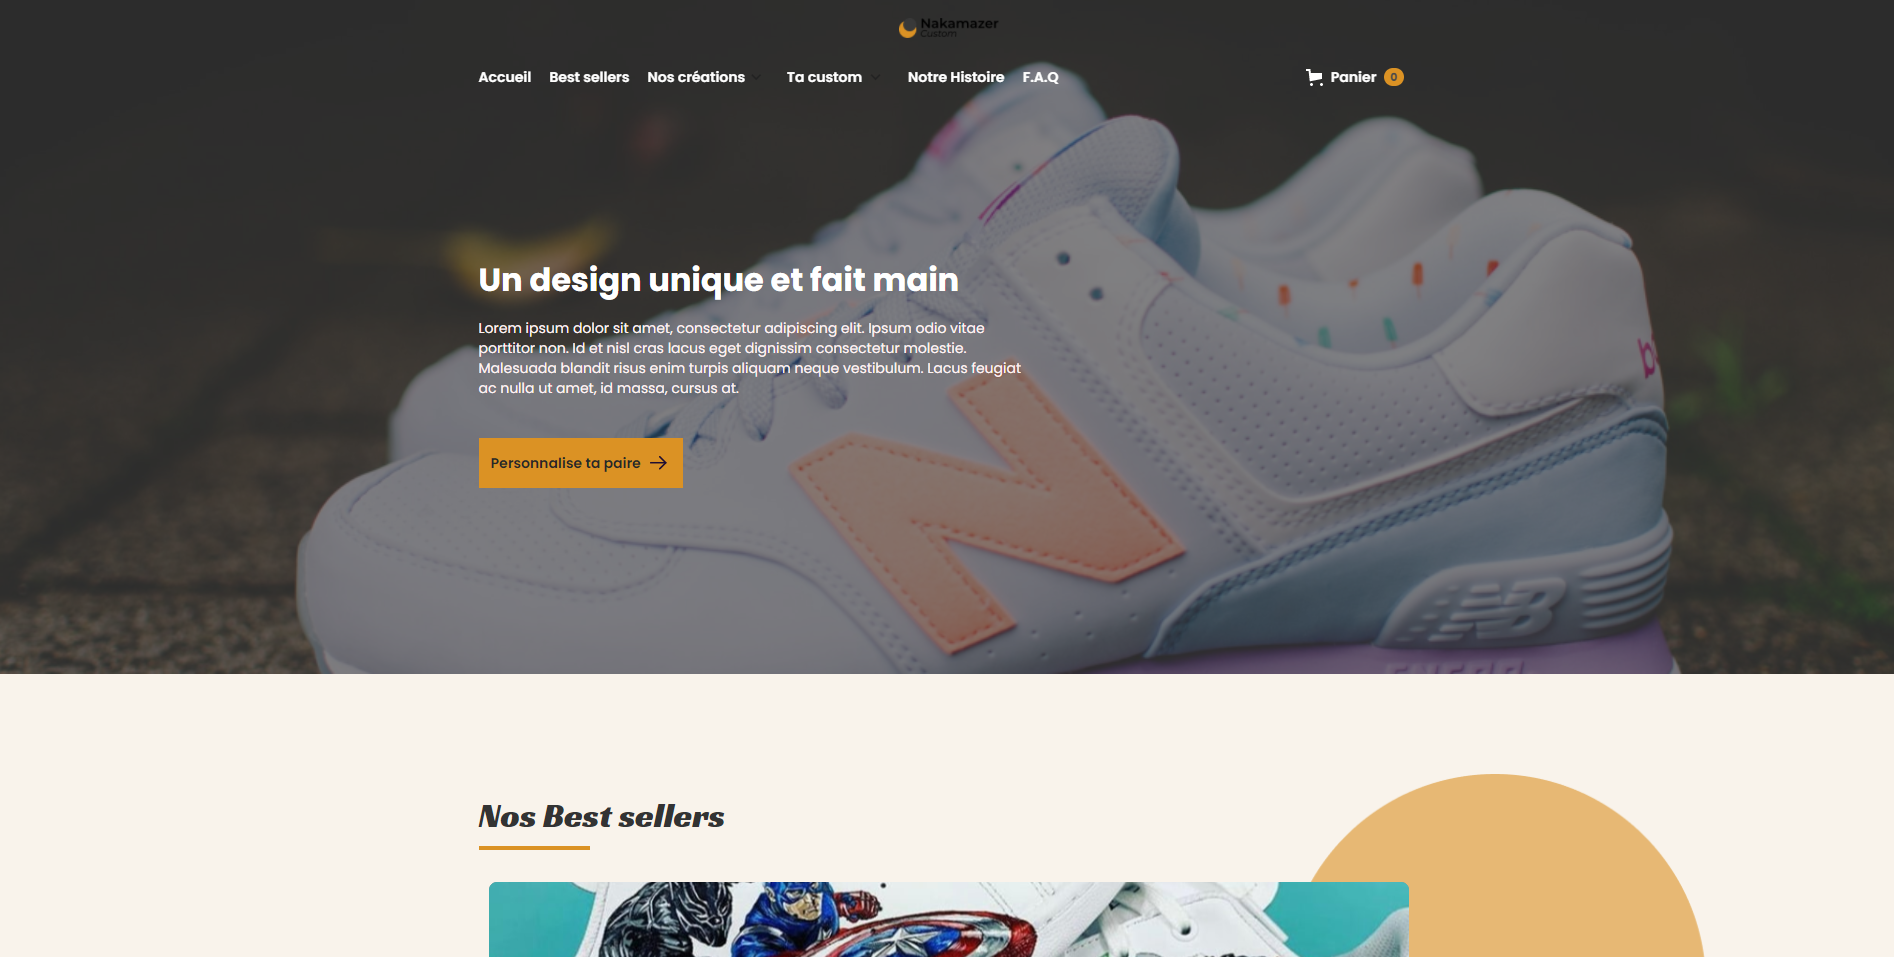Click the orange cart count badge
The height and width of the screenshot is (957, 1894).
[x=1394, y=77]
